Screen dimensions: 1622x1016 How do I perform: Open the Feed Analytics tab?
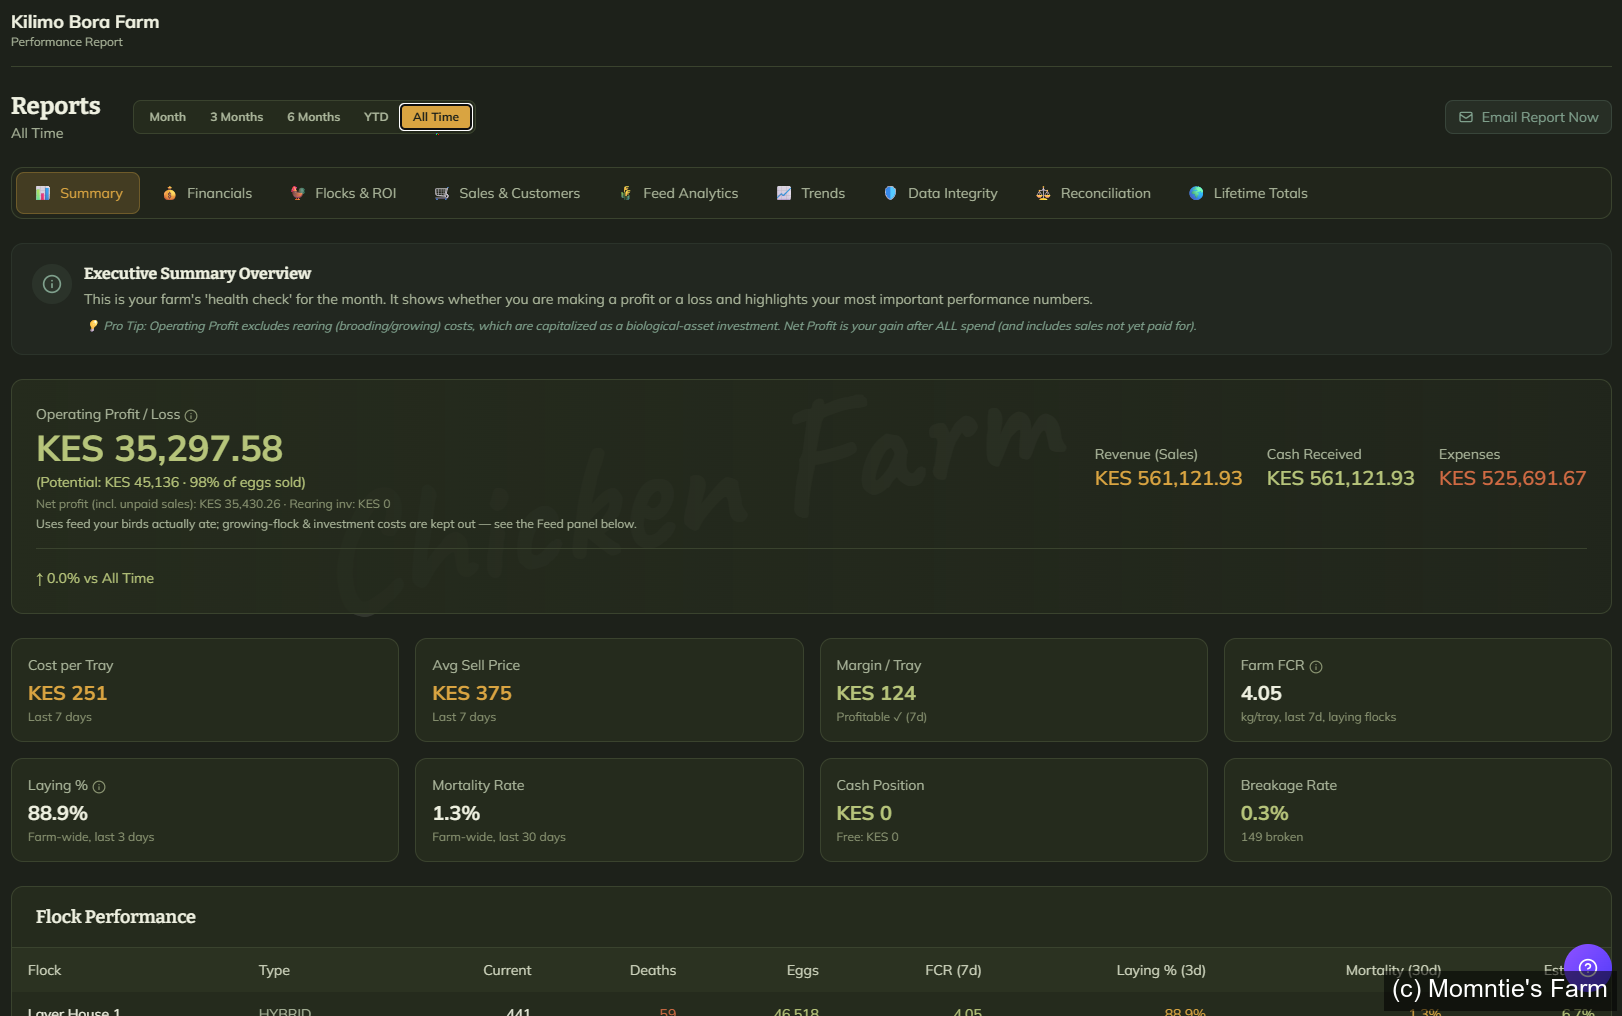[679, 193]
